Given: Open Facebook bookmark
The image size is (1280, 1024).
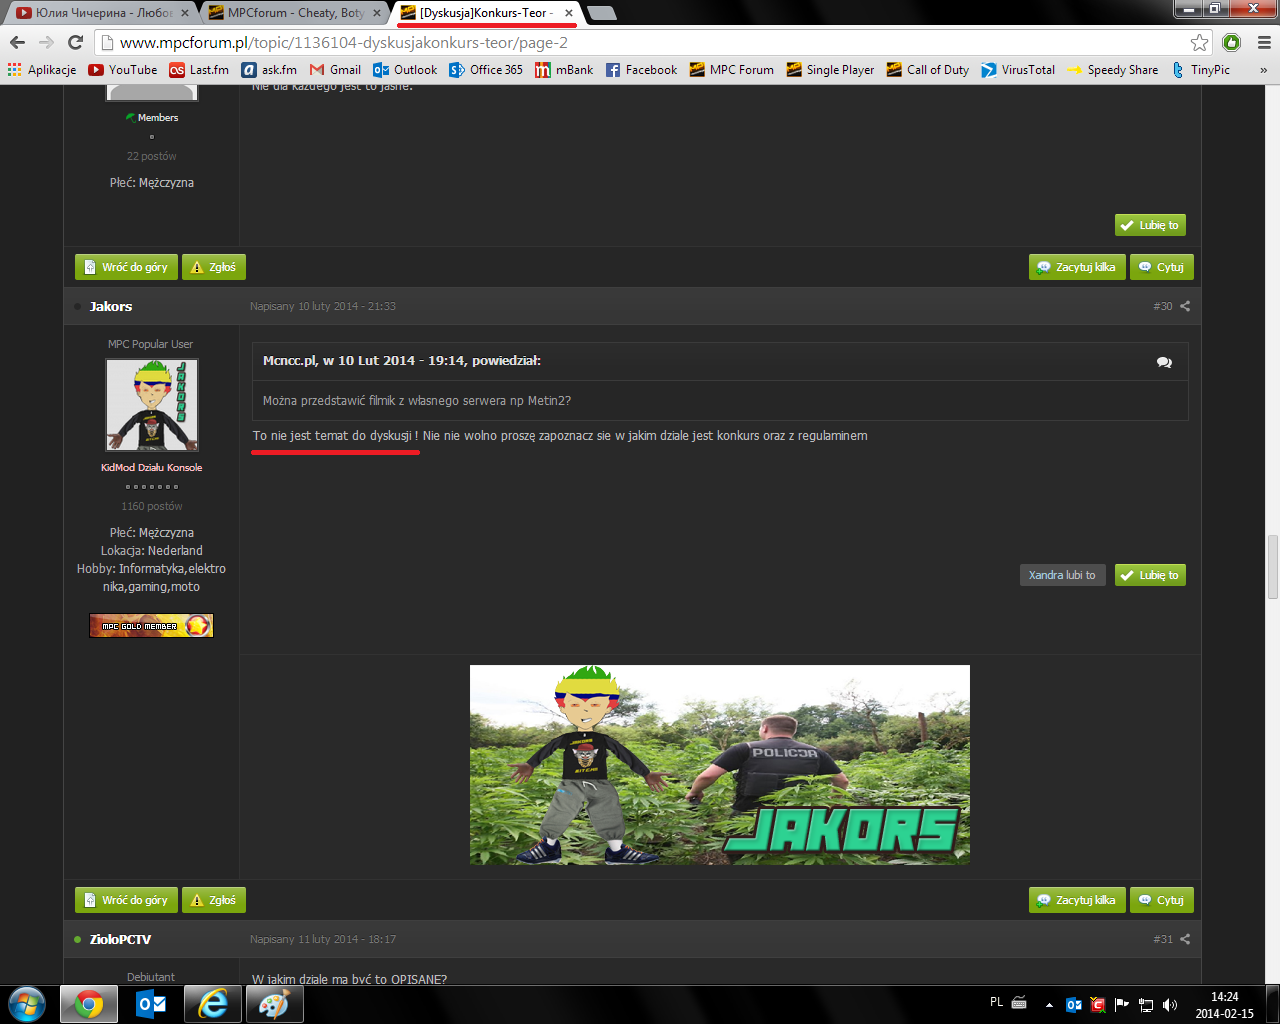Looking at the screenshot, I should point(641,70).
